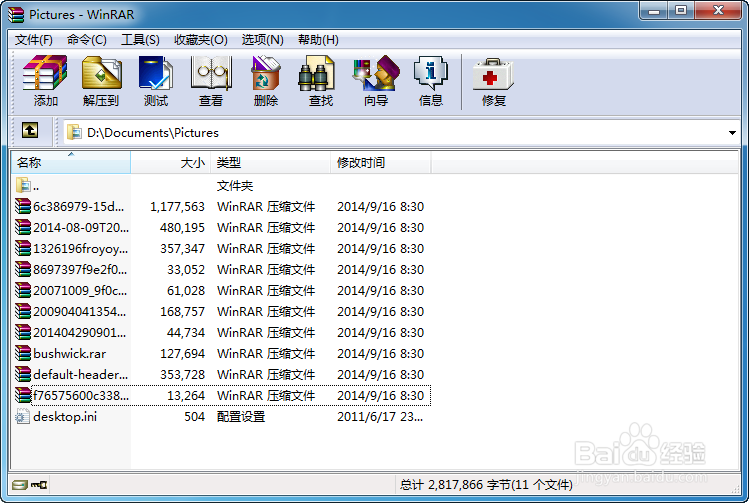Minimize the WinRAR window
Image resolution: width=749 pixels, height=503 pixels.
654,11
